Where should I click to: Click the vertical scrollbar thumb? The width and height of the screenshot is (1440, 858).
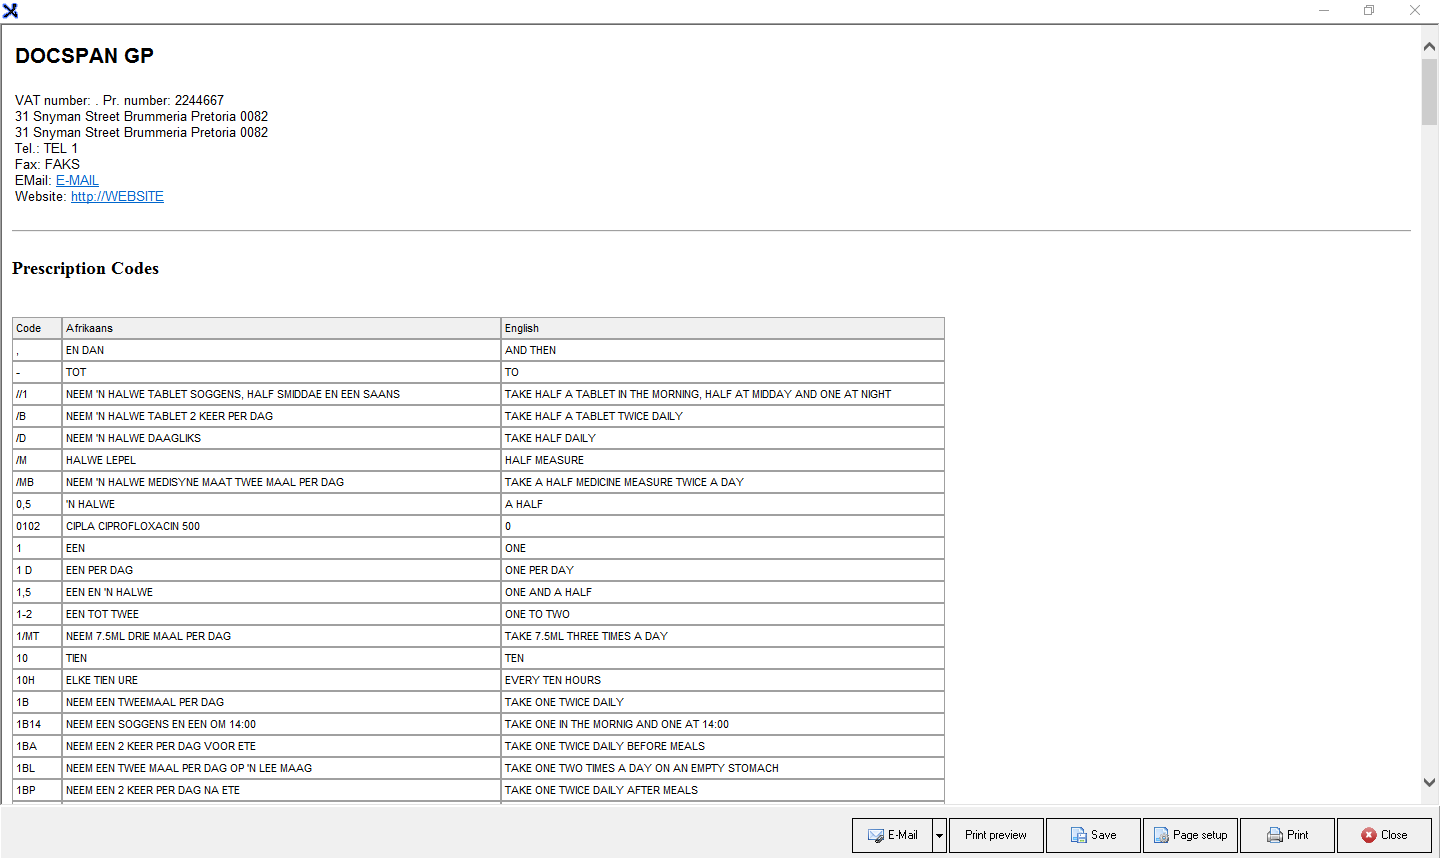pyautogui.click(x=1429, y=92)
